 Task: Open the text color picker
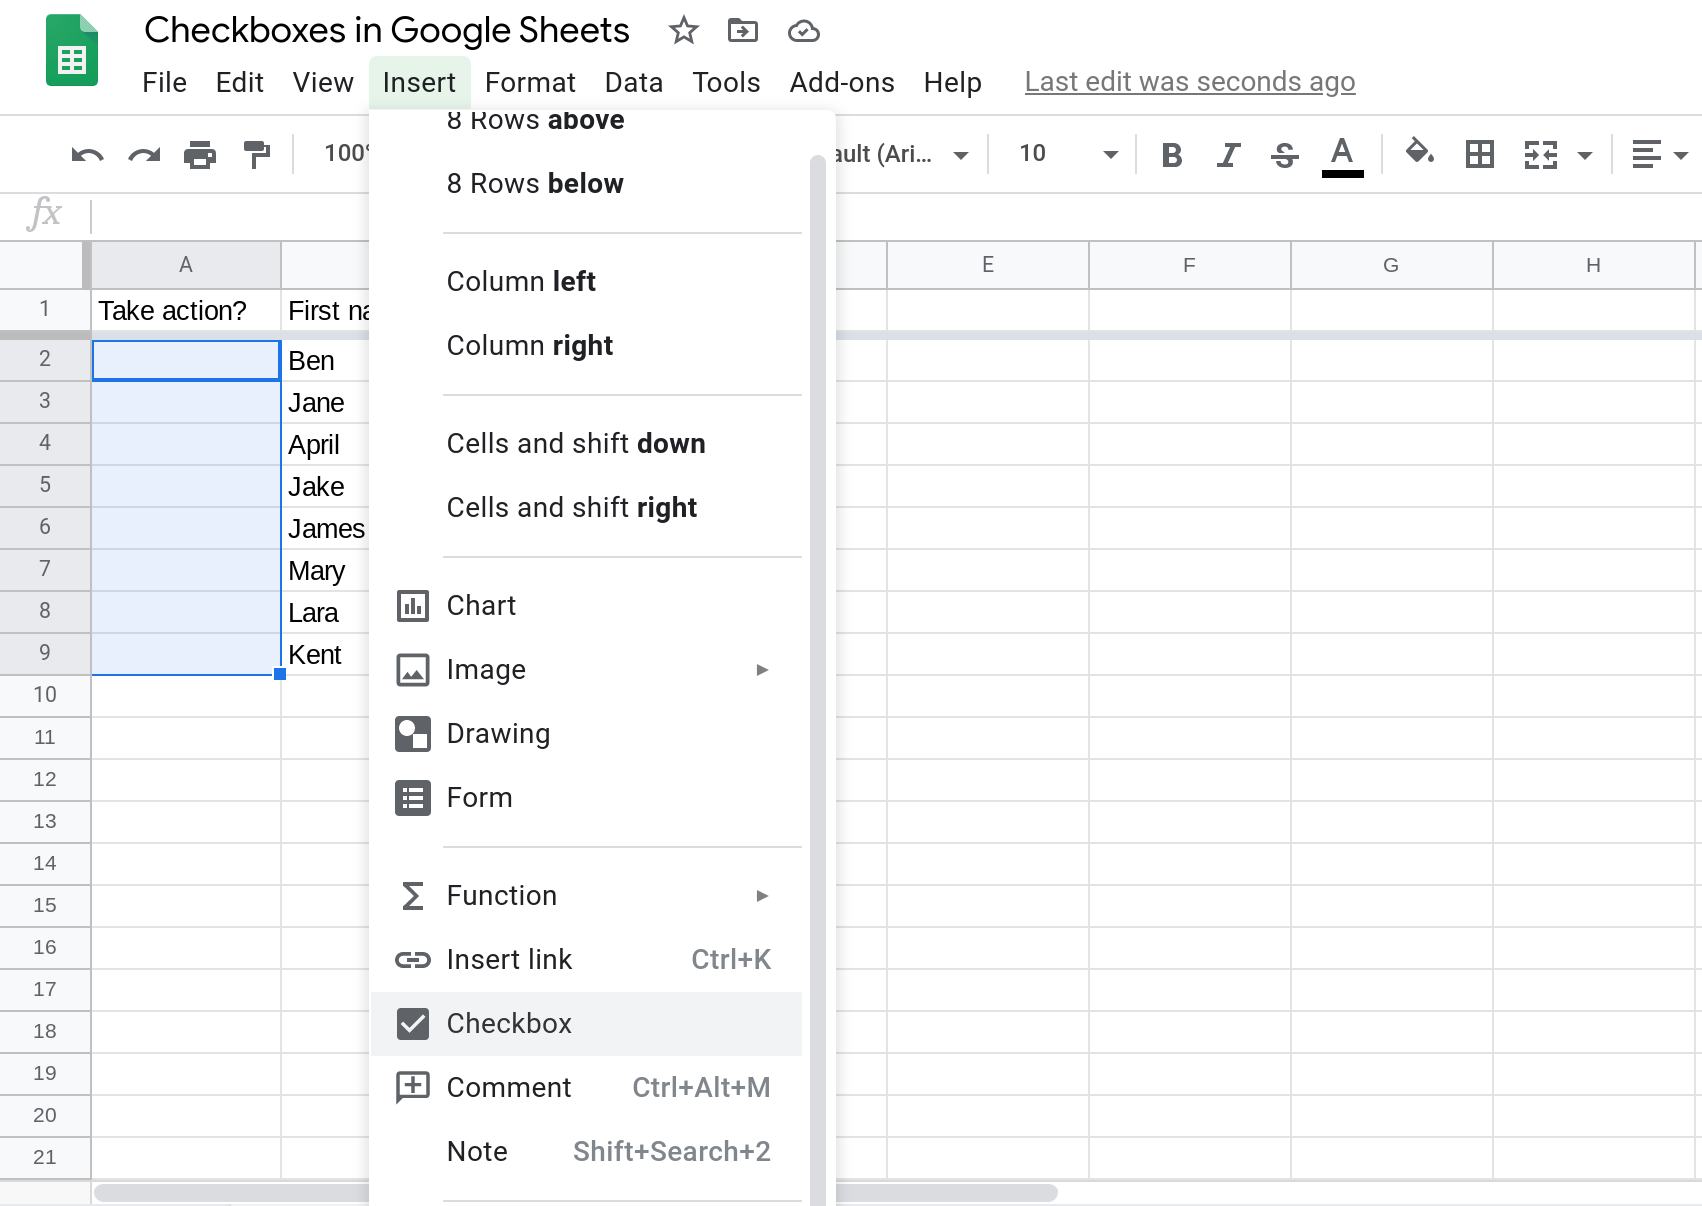coord(1342,156)
